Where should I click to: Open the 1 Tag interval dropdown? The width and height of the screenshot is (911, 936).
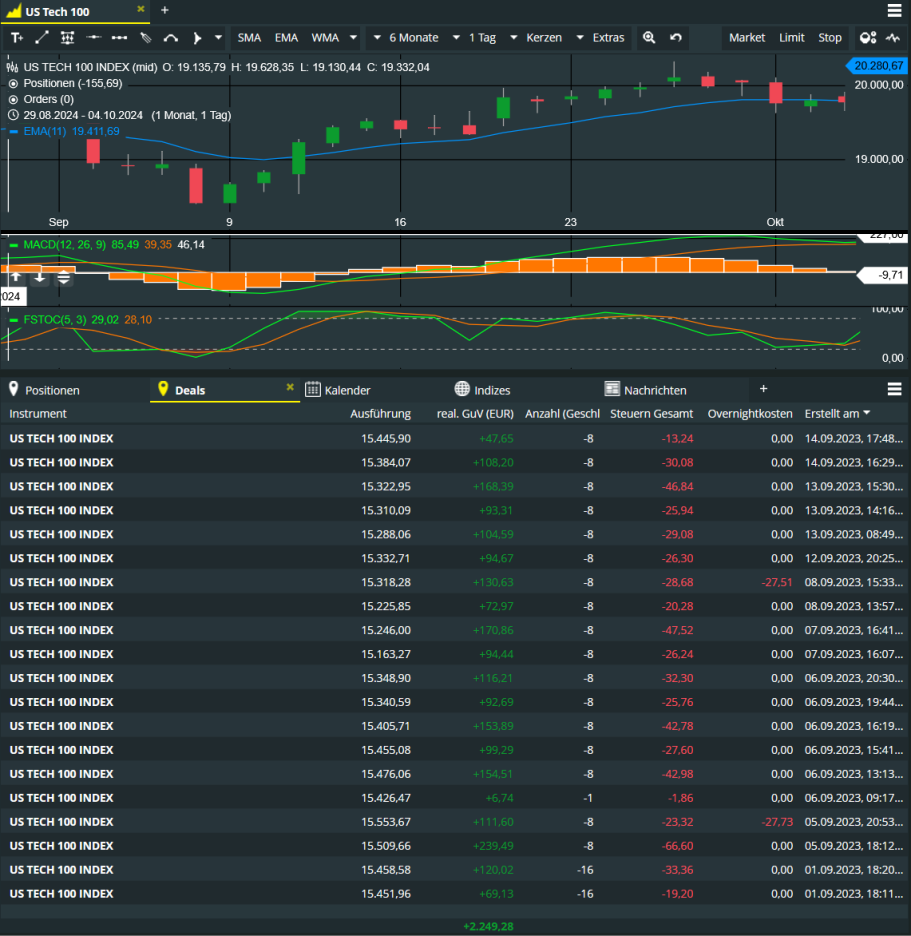[475, 38]
